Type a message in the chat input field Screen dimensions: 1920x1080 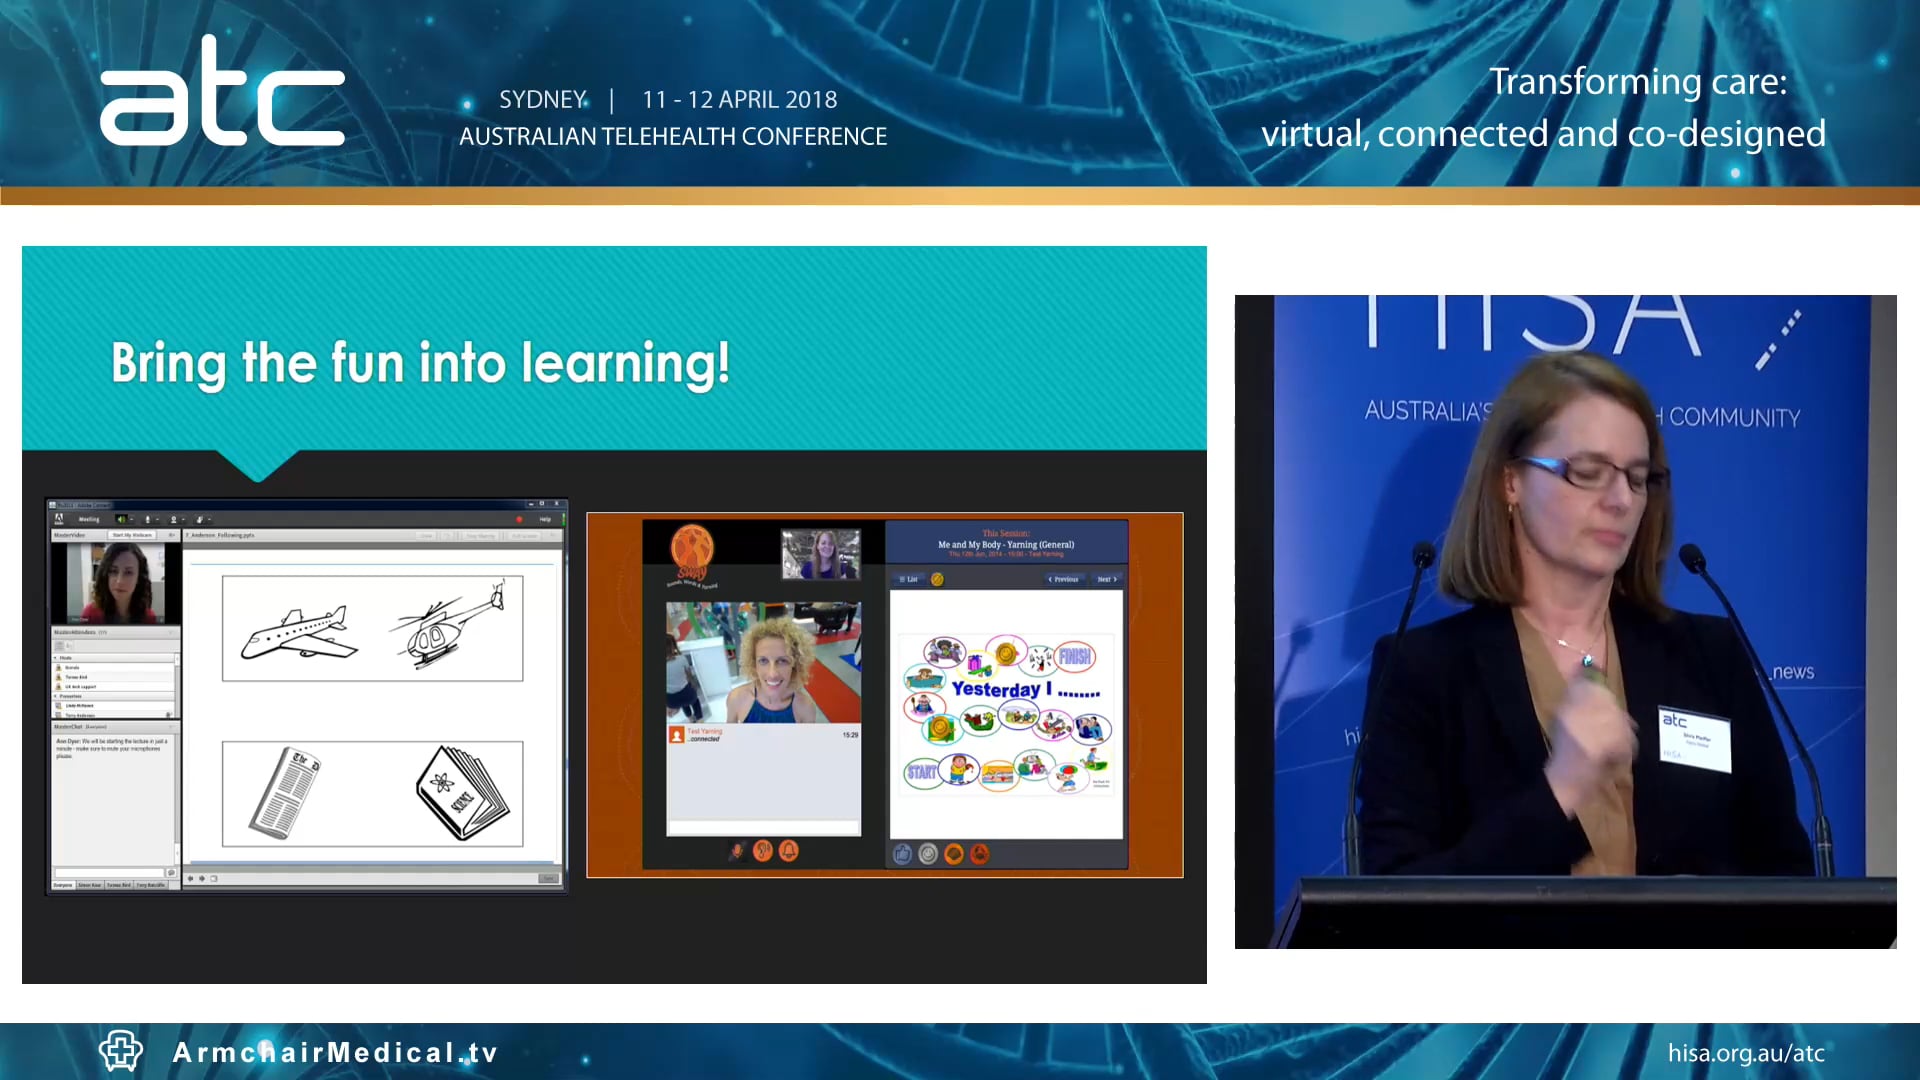pyautogui.click(x=110, y=870)
